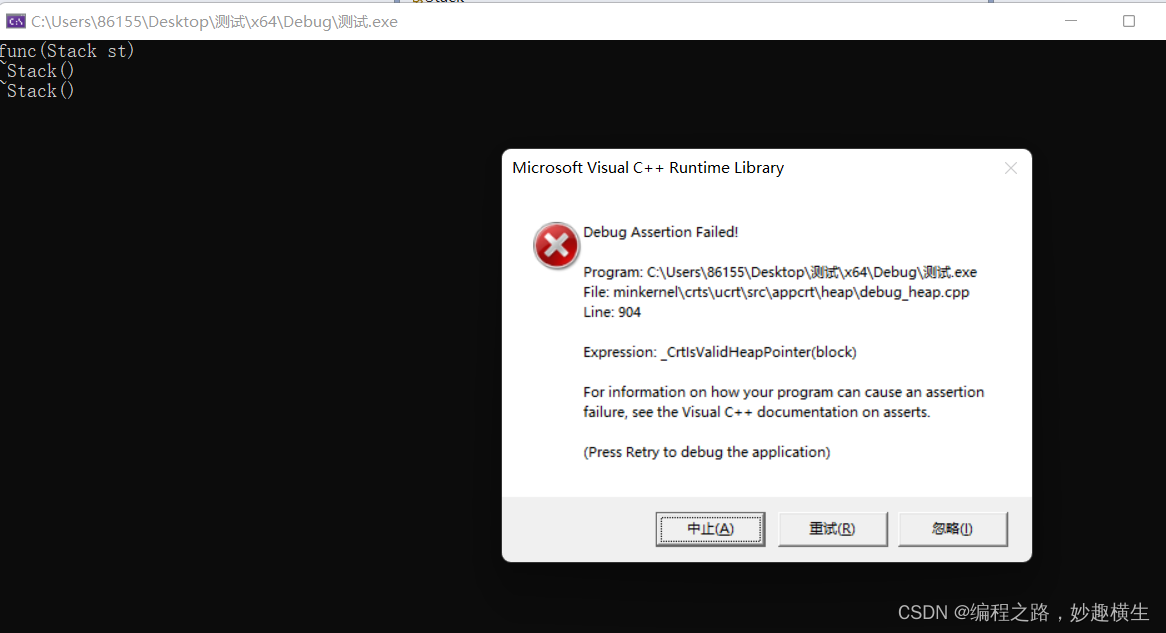Viewport: 1166px width, 633px height.
Task: Select the Debug Assertion Failed! text
Action: point(660,232)
